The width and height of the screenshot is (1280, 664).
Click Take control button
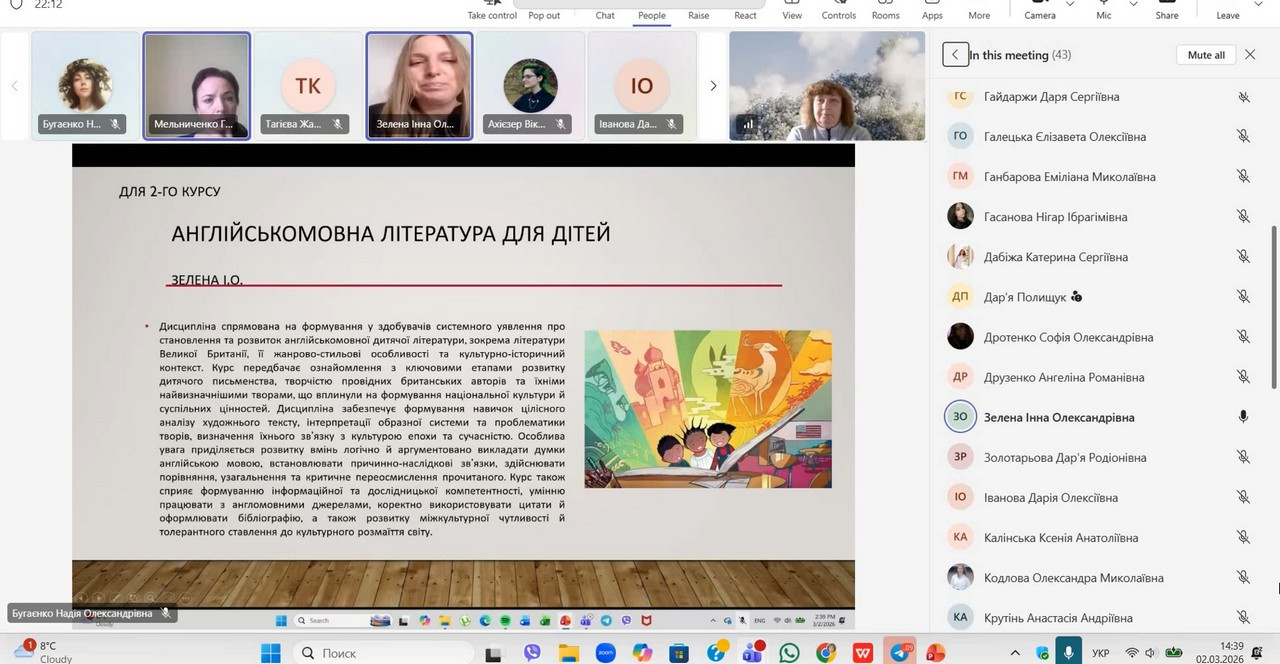click(x=492, y=10)
